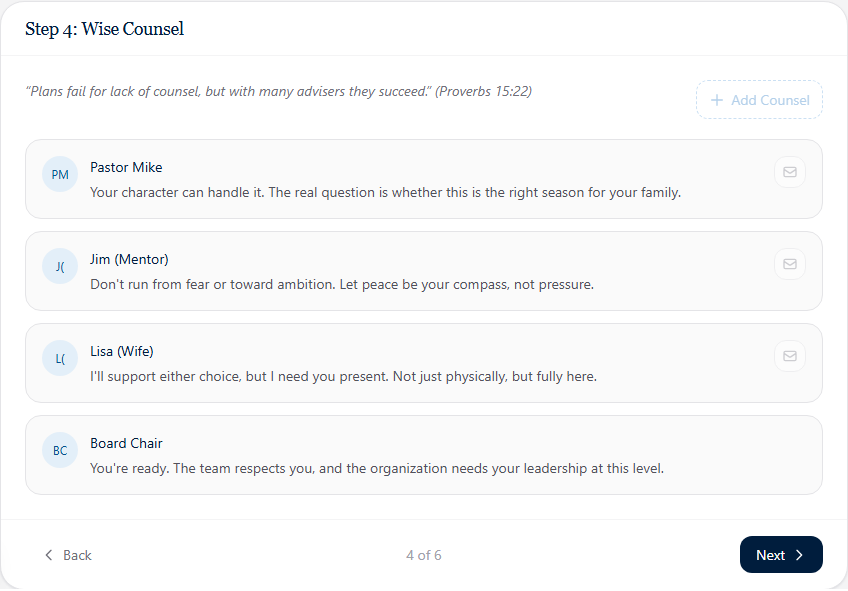Click the Proverbs 15:22 quote text
The width and height of the screenshot is (848, 591).
click(x=280, y=91)
